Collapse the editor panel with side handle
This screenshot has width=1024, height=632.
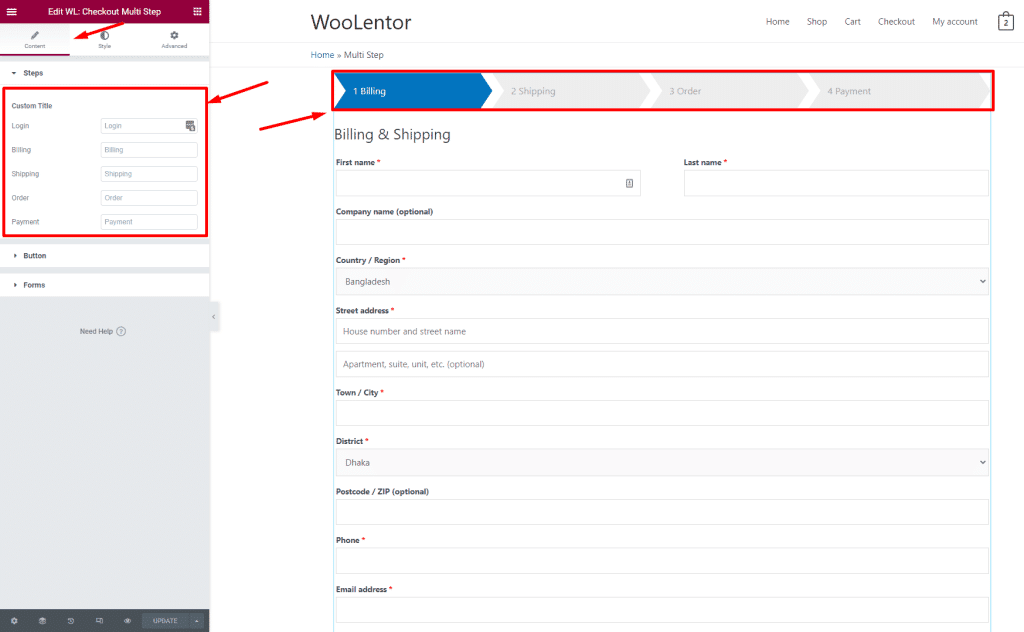214,317
